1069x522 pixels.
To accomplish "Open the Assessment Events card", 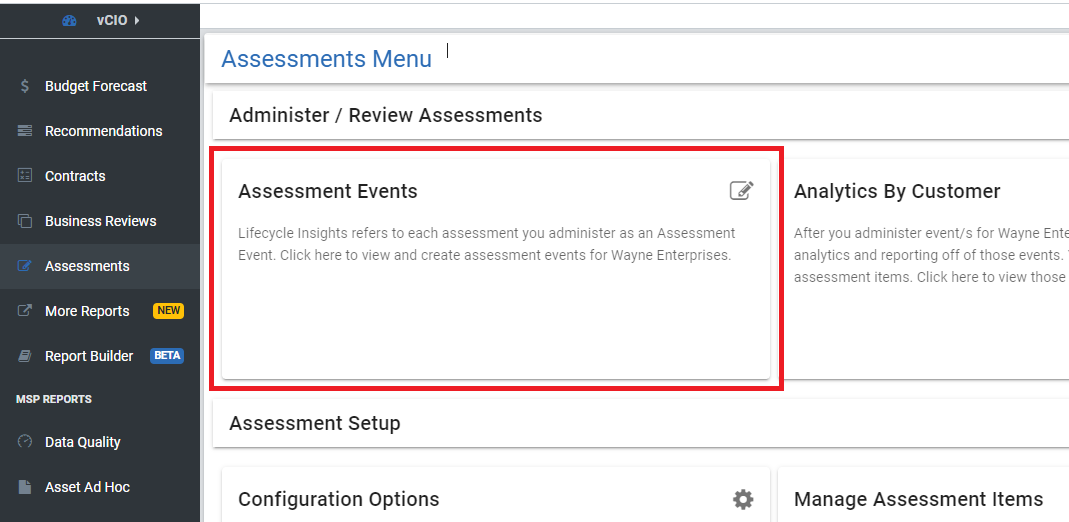I will (495, 265).
